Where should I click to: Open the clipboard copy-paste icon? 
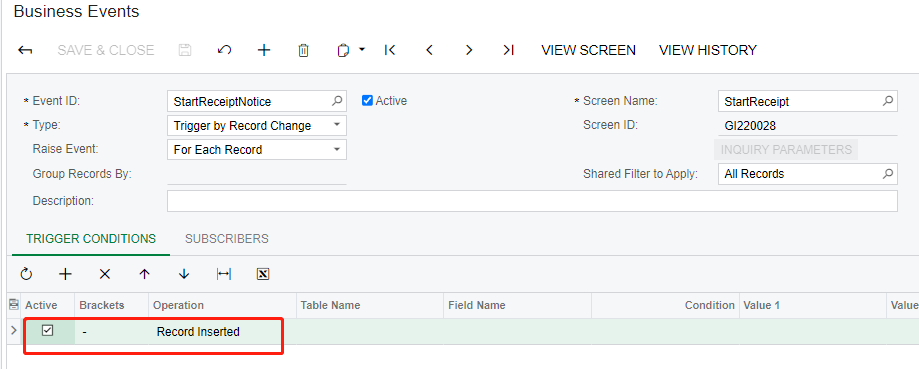point(343,50)
